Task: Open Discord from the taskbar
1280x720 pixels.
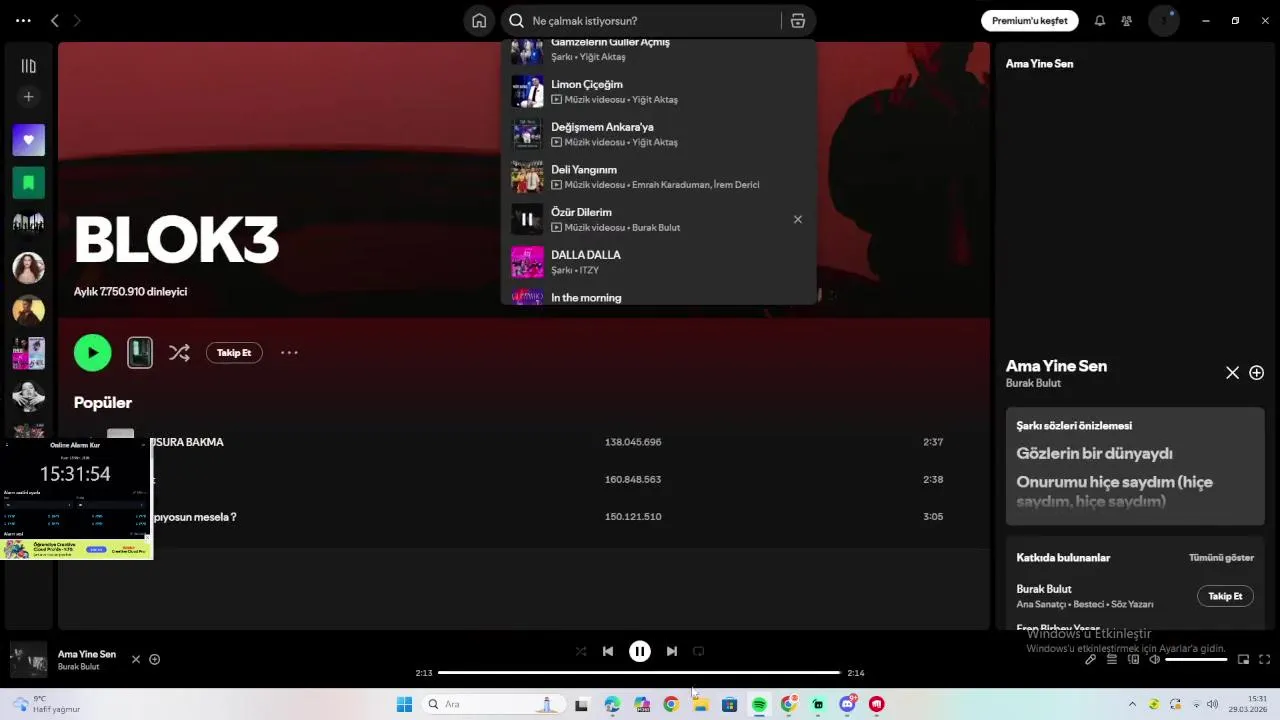Action: [x=848, y=704]
